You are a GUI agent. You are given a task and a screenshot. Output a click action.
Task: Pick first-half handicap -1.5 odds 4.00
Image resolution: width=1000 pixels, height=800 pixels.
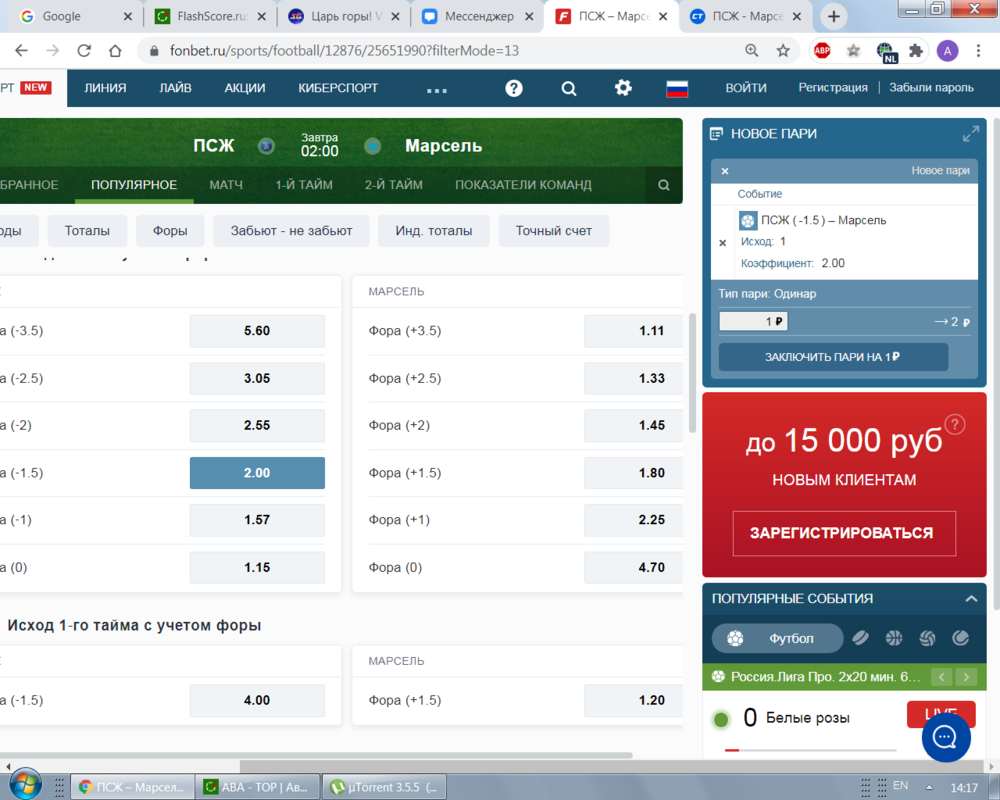(x=257, y=700)
